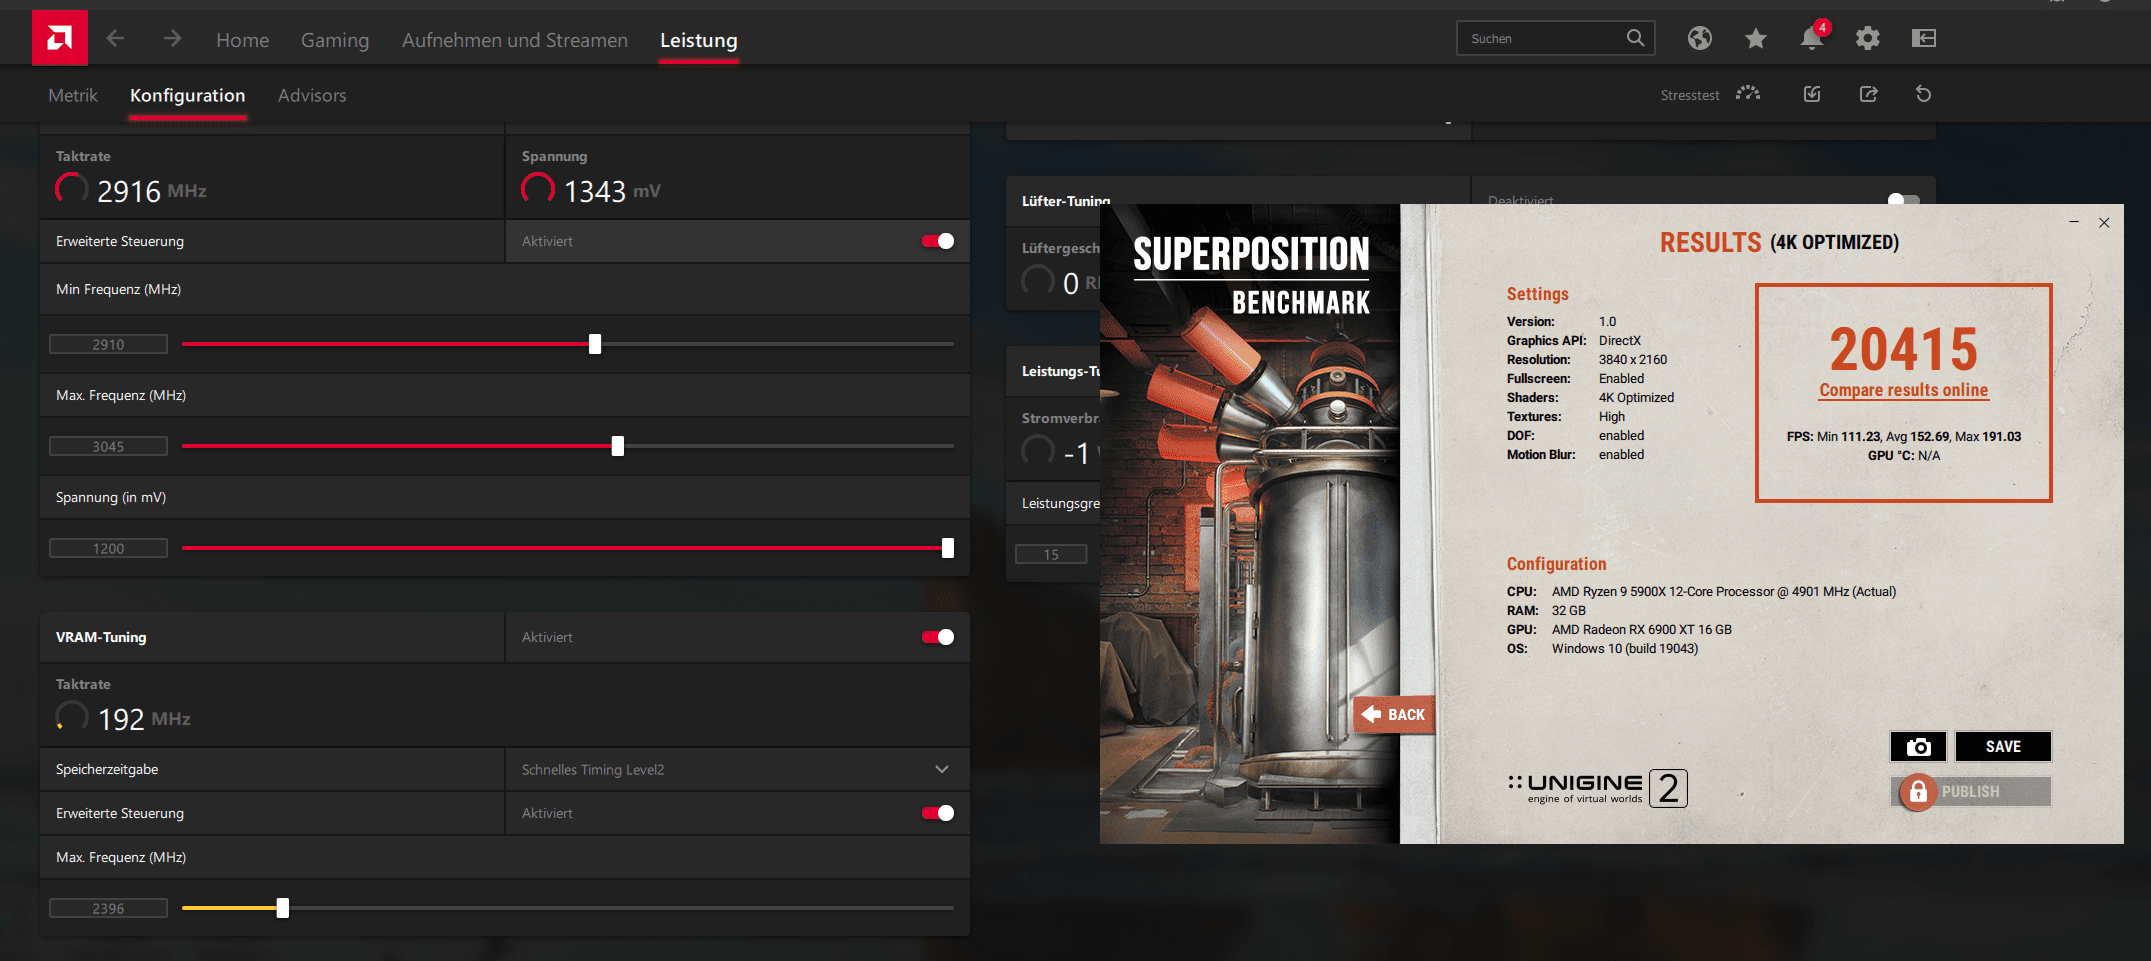The width and height of the screenshot is (2151, 961).
Task: Click the AMD Radeon RX 6900 XT text
Action: click(1642, 630)
